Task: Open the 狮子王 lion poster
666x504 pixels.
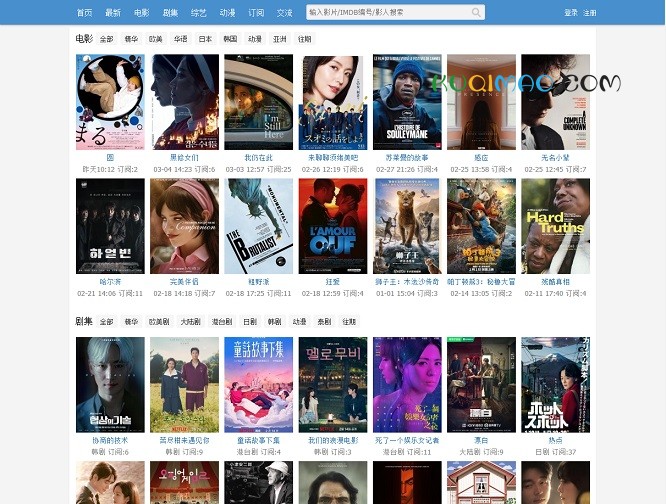Action: point(407,226)
